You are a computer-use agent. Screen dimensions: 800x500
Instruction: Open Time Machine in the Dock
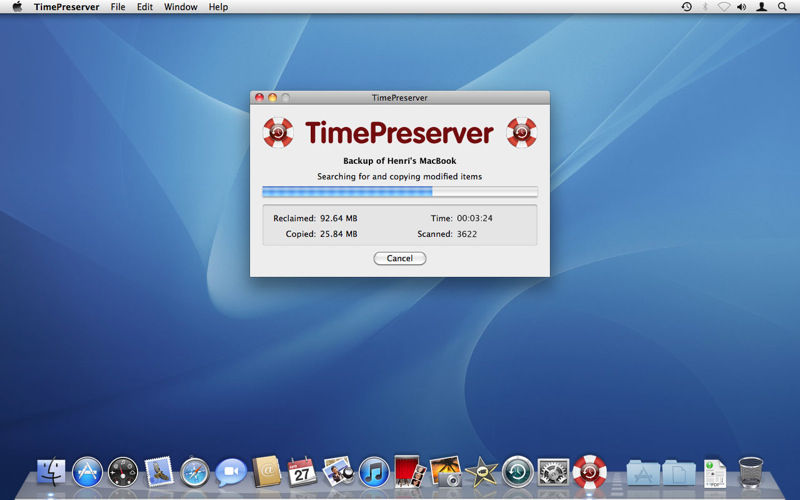pyautogui.click(x=517, y=471)
